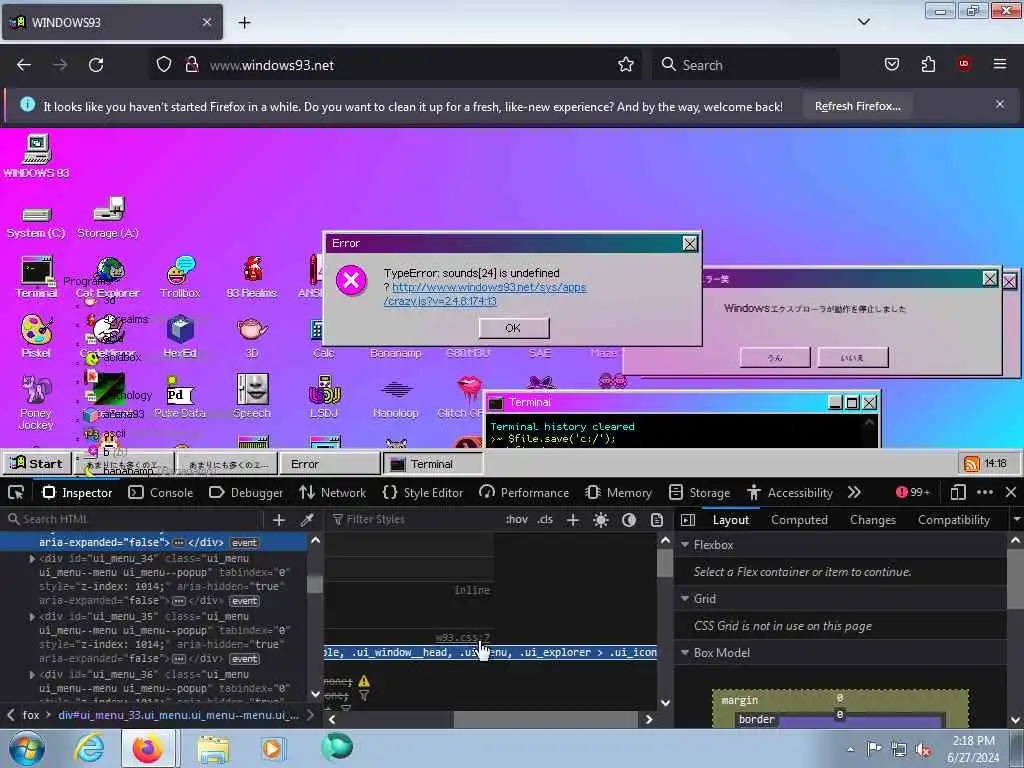
Task: Click the Firefox Search box
Action: 745,65
